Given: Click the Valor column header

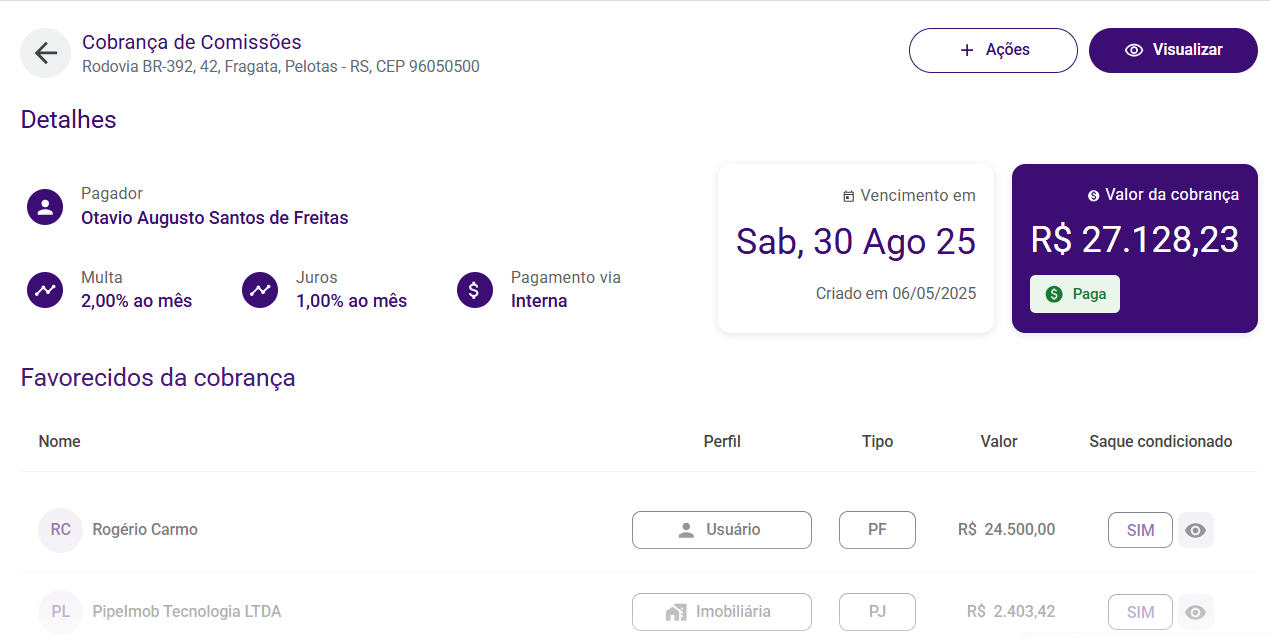Looking at the screenshot, I should tap(998, 441).
